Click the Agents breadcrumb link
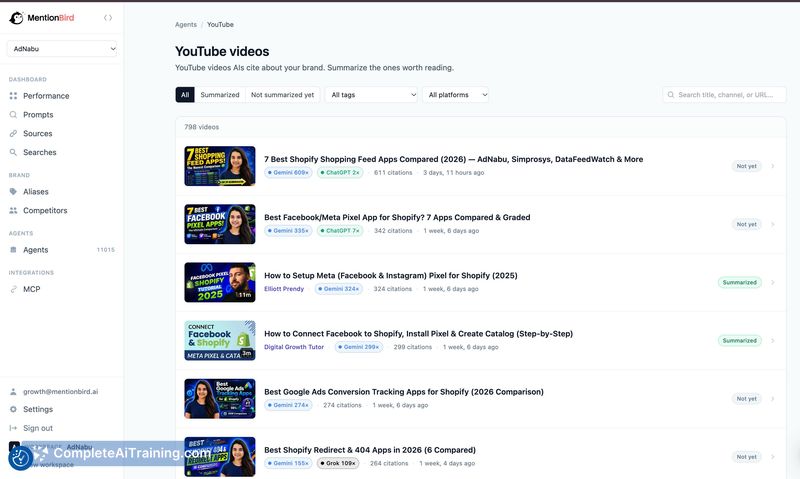The image size is (800, 479). coord(186,24)
